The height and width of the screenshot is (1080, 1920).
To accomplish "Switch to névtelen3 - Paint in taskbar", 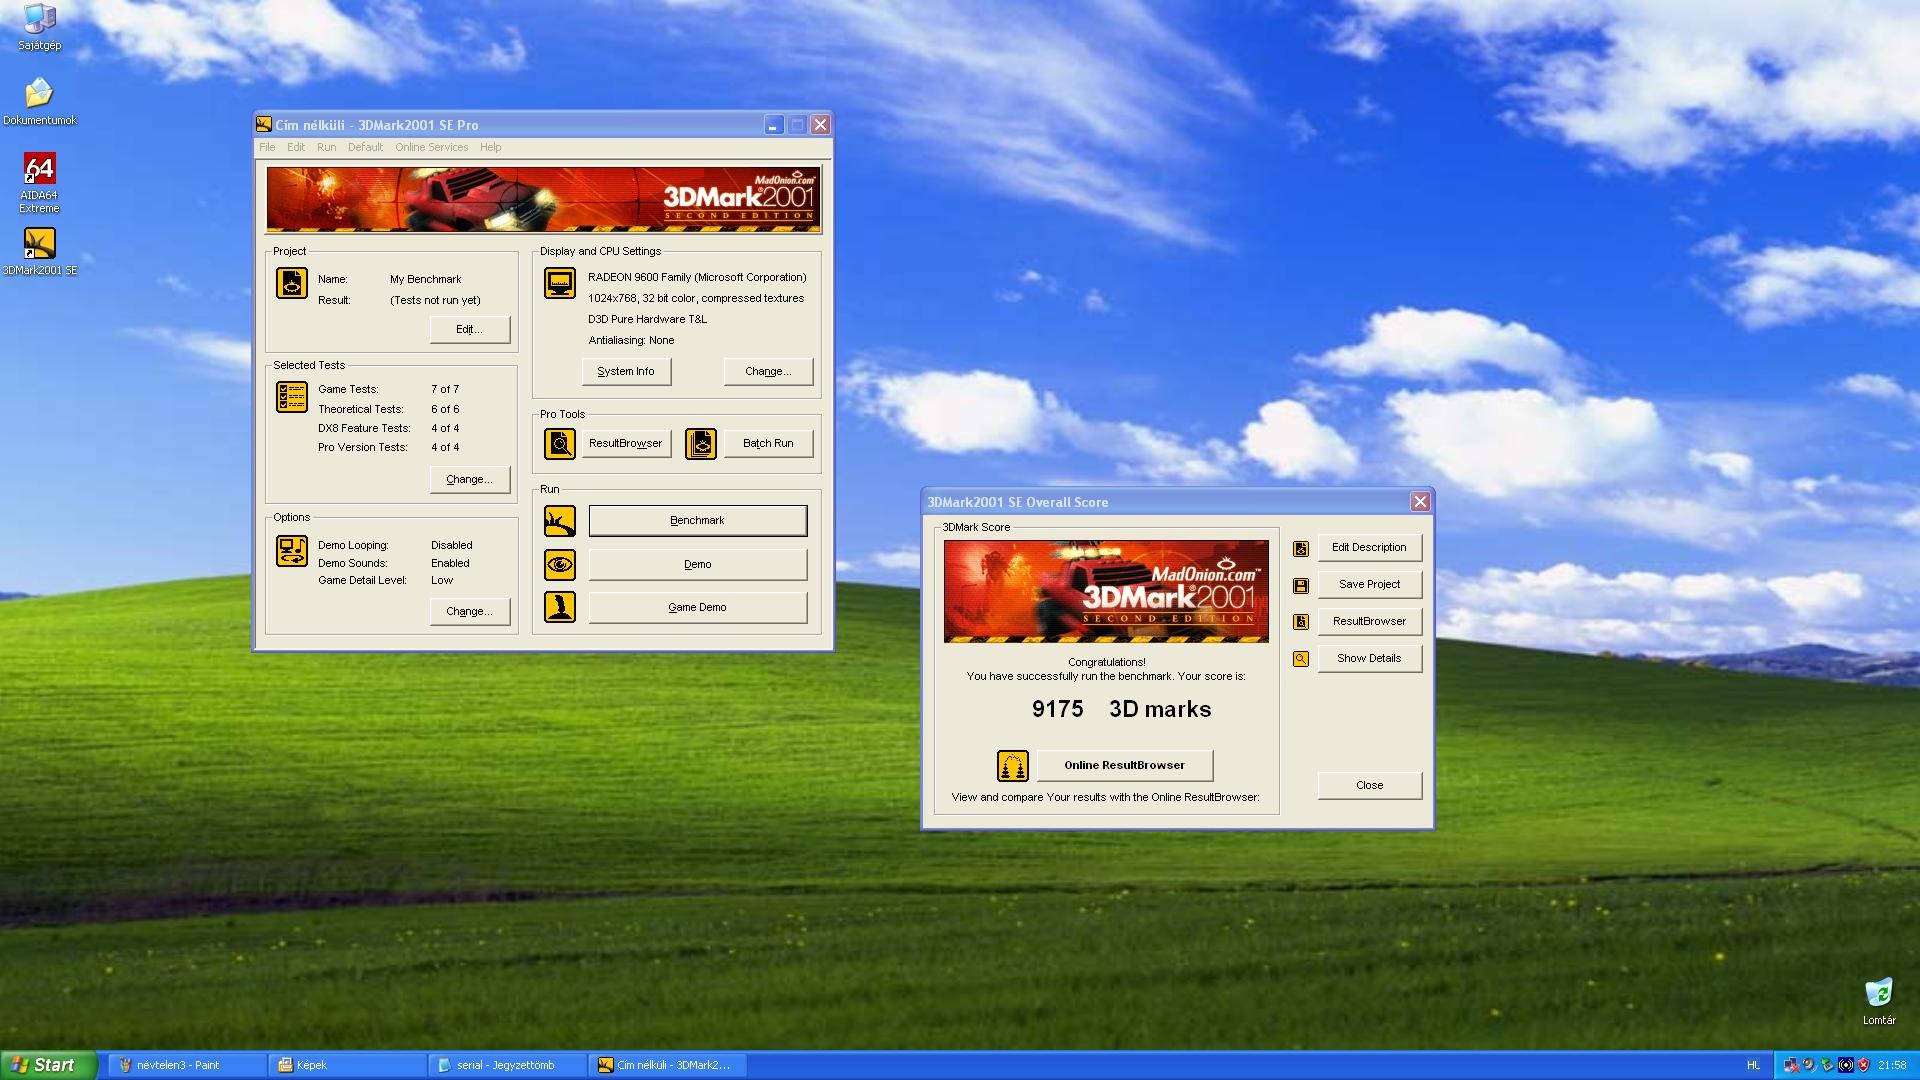I will (187, 1065).
